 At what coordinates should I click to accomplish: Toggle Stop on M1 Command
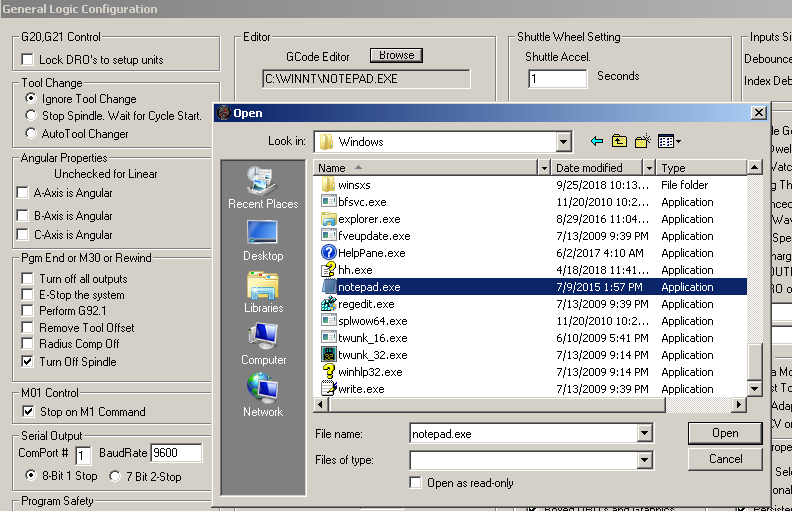28,412
